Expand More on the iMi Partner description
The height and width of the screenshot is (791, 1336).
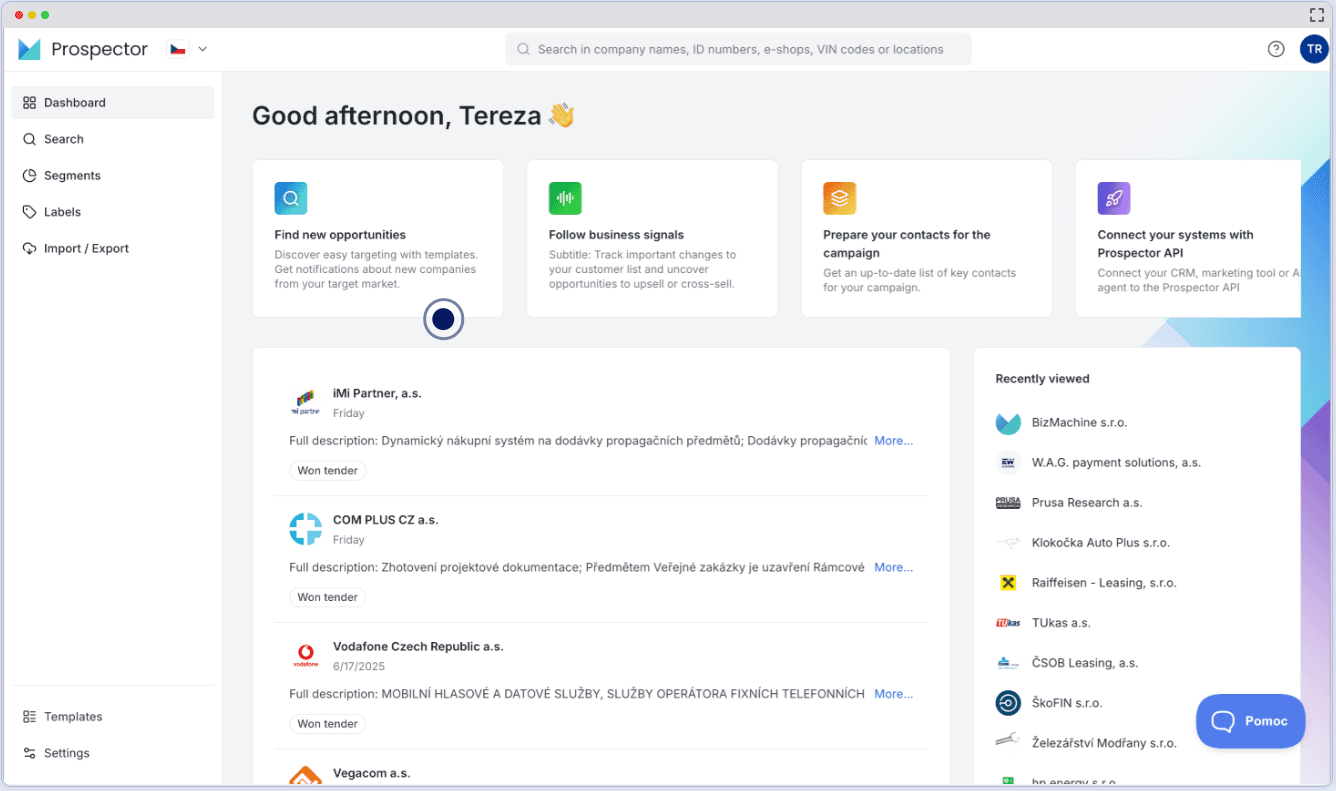[893, 440]
